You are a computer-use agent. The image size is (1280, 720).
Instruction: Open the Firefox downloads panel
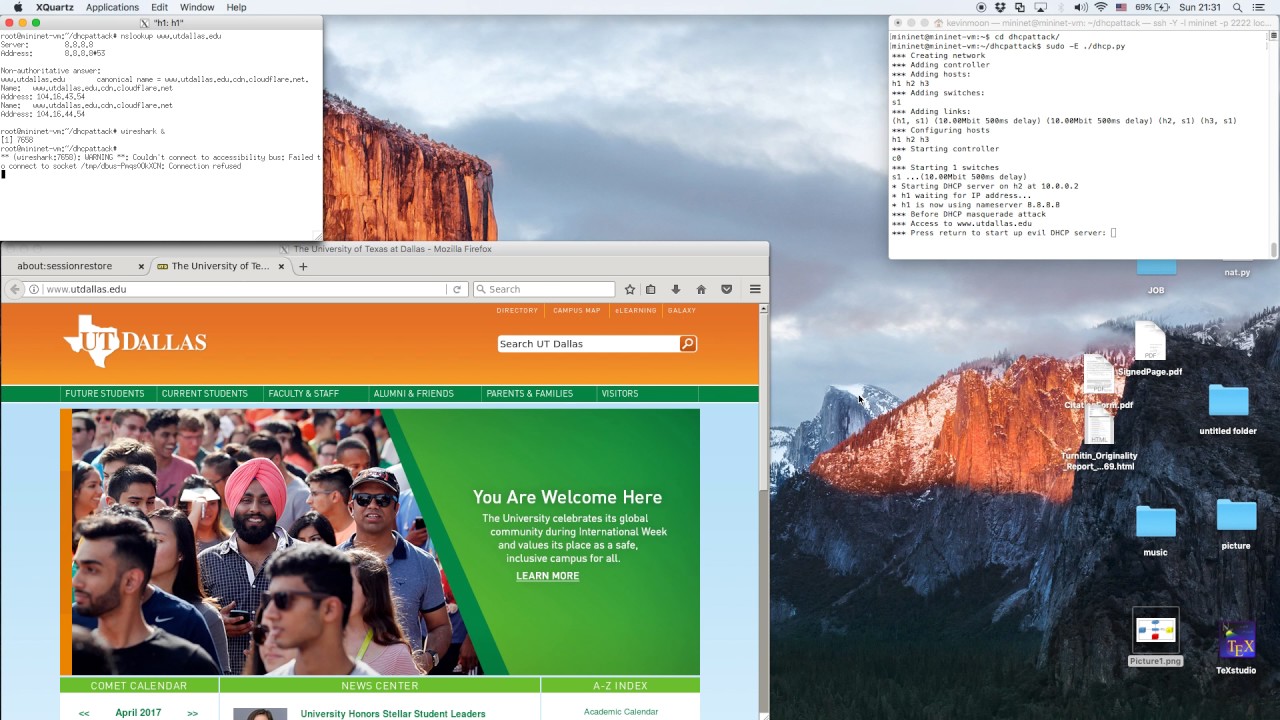click(x=676, y=289)
